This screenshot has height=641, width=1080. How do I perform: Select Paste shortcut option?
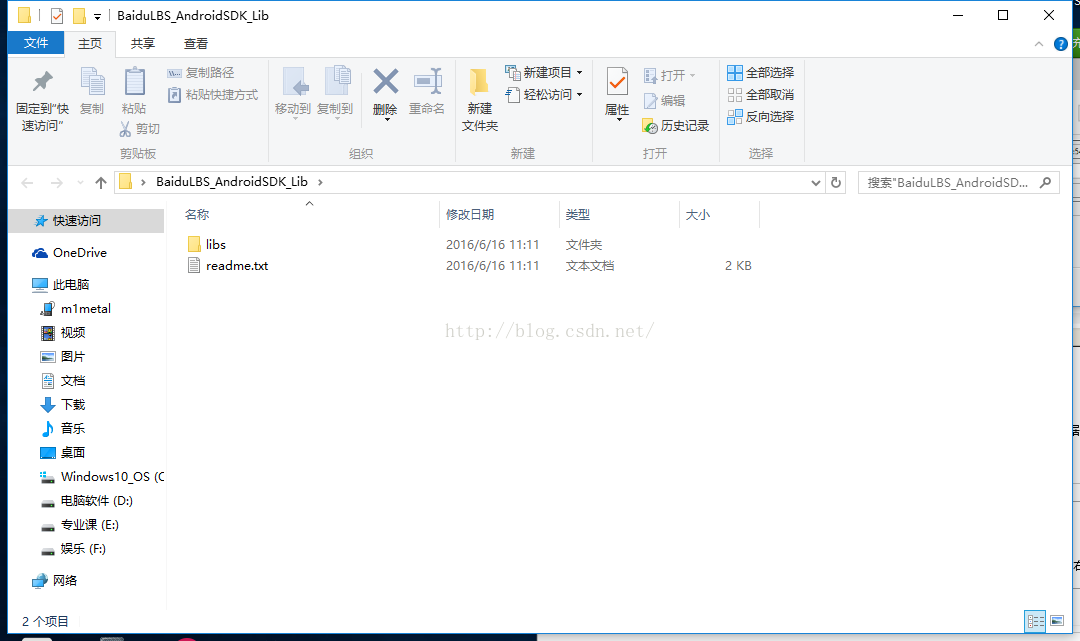pos(213,94)
